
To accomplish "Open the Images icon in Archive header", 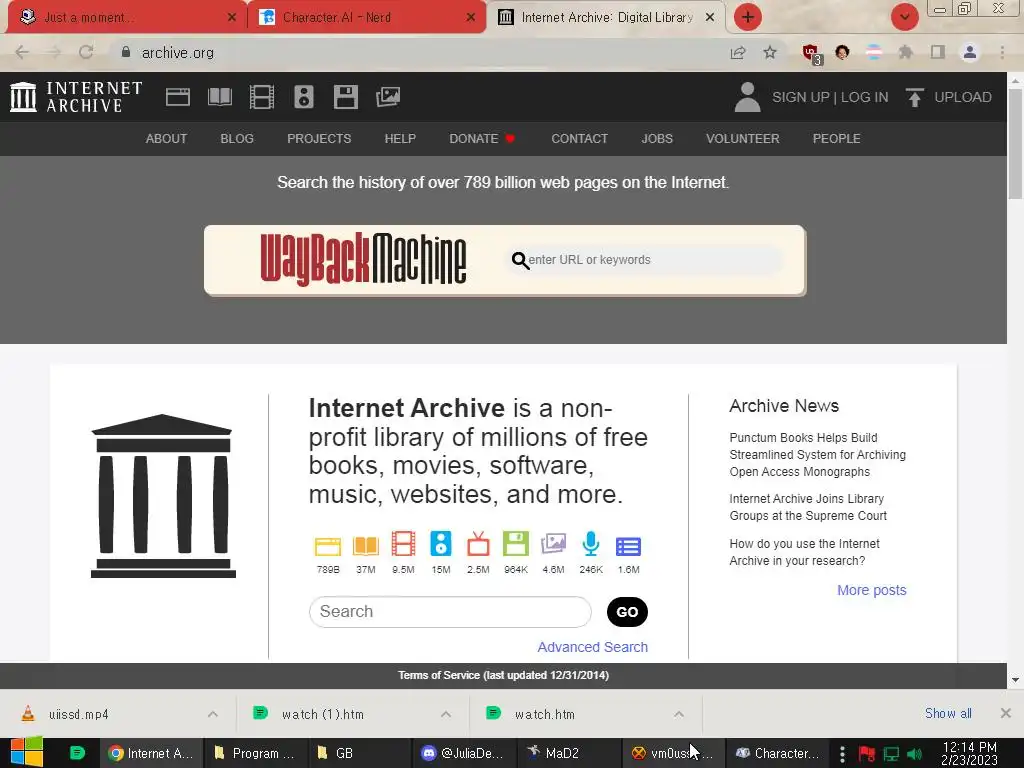I will pos(388,97).
